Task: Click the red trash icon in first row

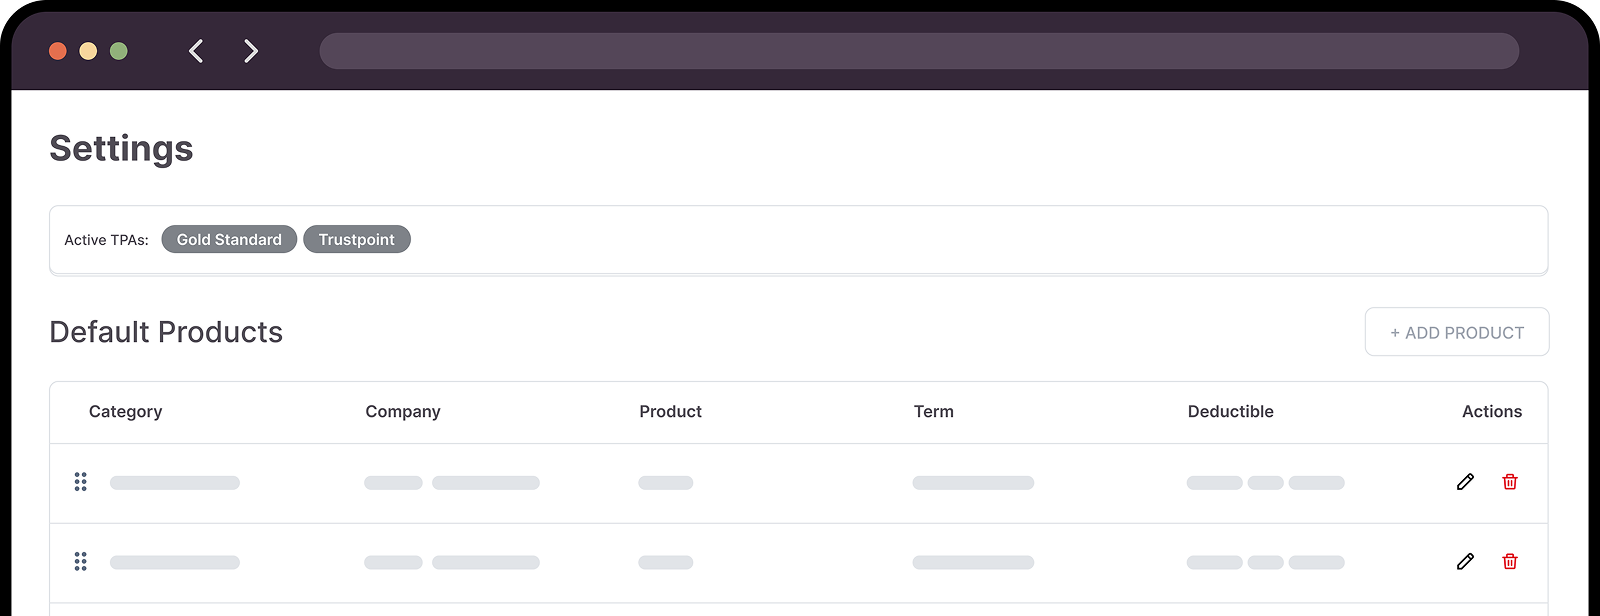Action: click(x=1510, y=482)
